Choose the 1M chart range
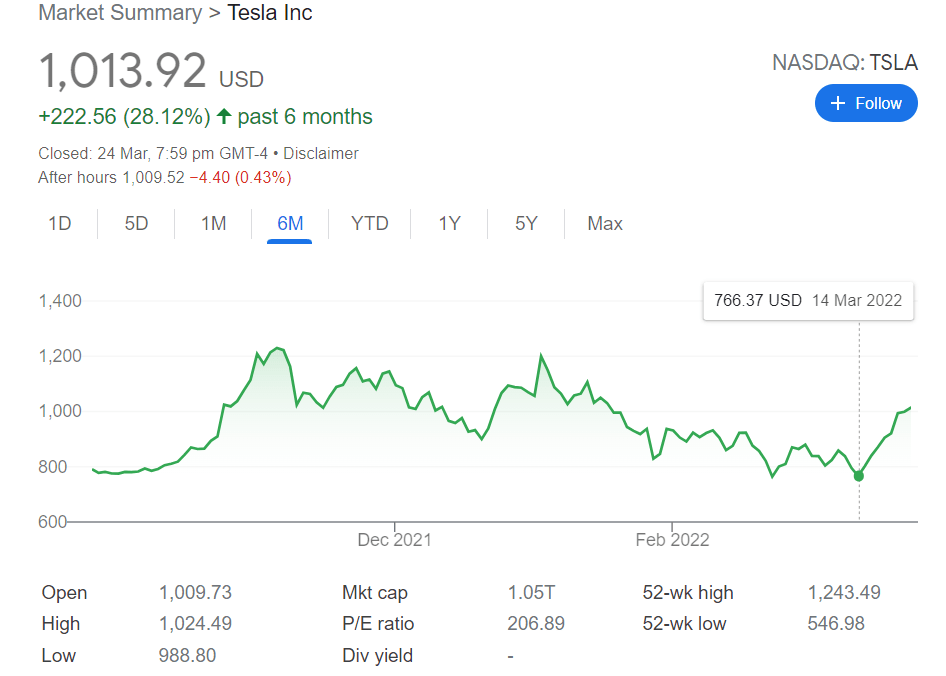 point(213,223)
